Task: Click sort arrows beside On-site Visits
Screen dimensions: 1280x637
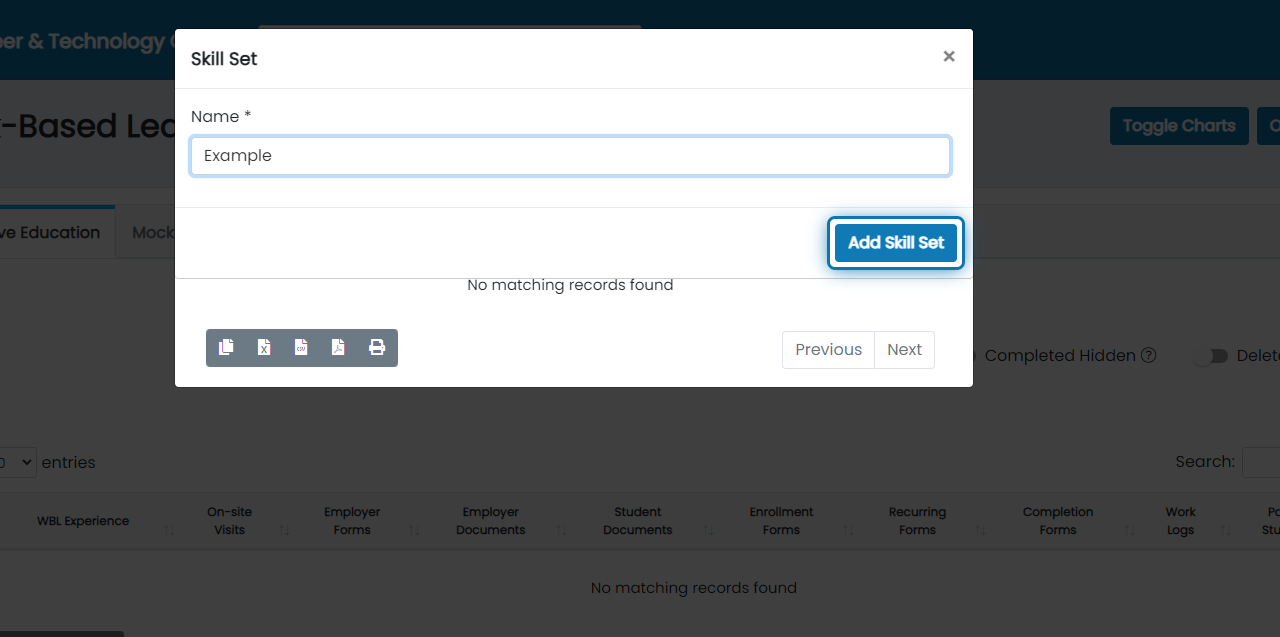Action: point(284,530)
